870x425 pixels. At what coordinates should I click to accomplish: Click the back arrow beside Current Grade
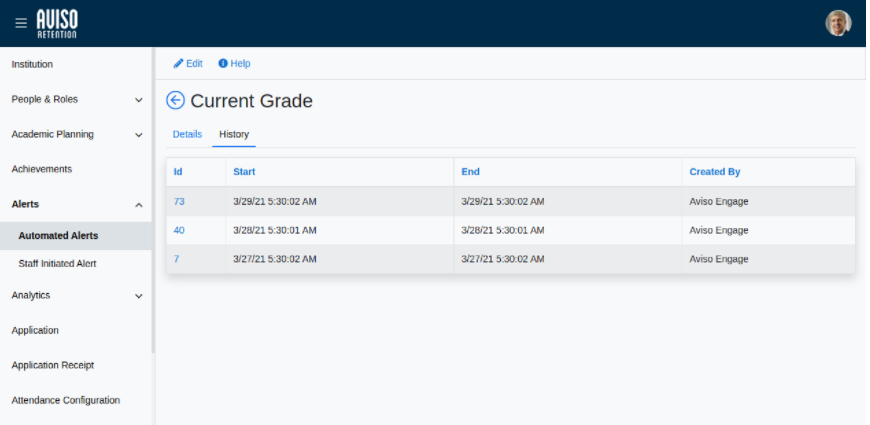coord(175,100)
